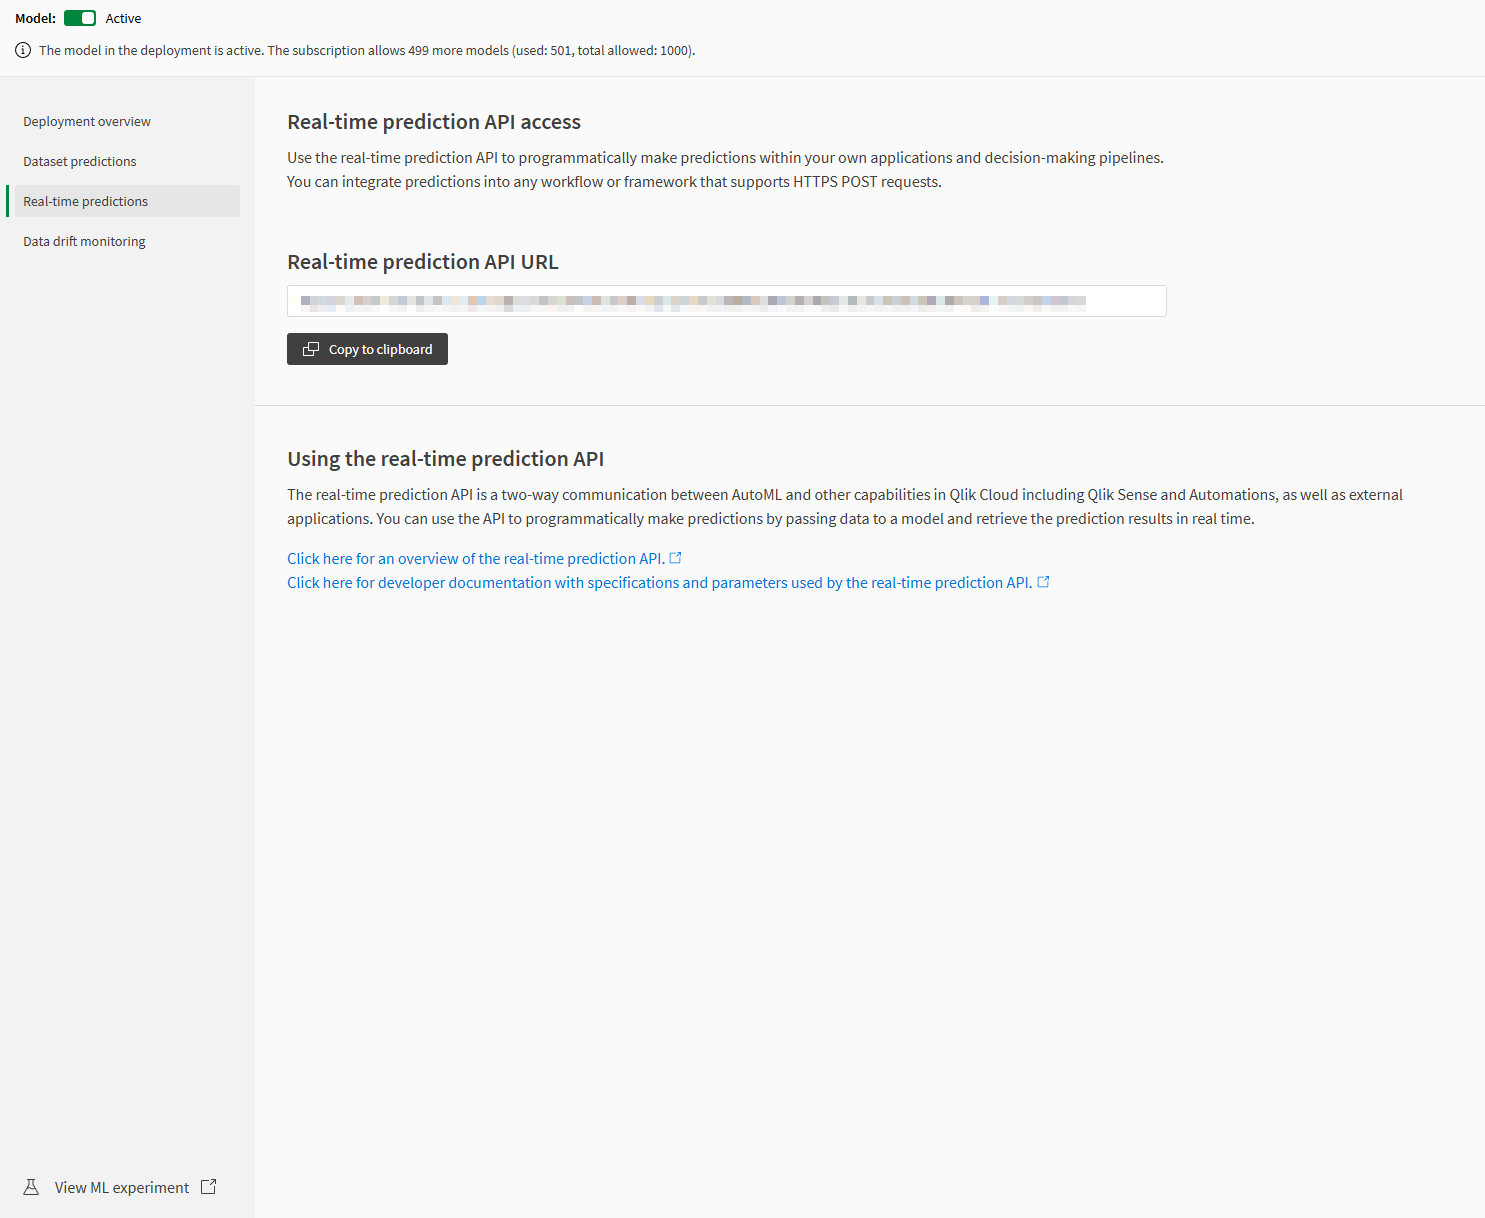The width and height of the screenshot is (1485, 1218).
Task: Open overview of the real-time prediction API link
Action: pyautogui.click(x=476, y=558)
